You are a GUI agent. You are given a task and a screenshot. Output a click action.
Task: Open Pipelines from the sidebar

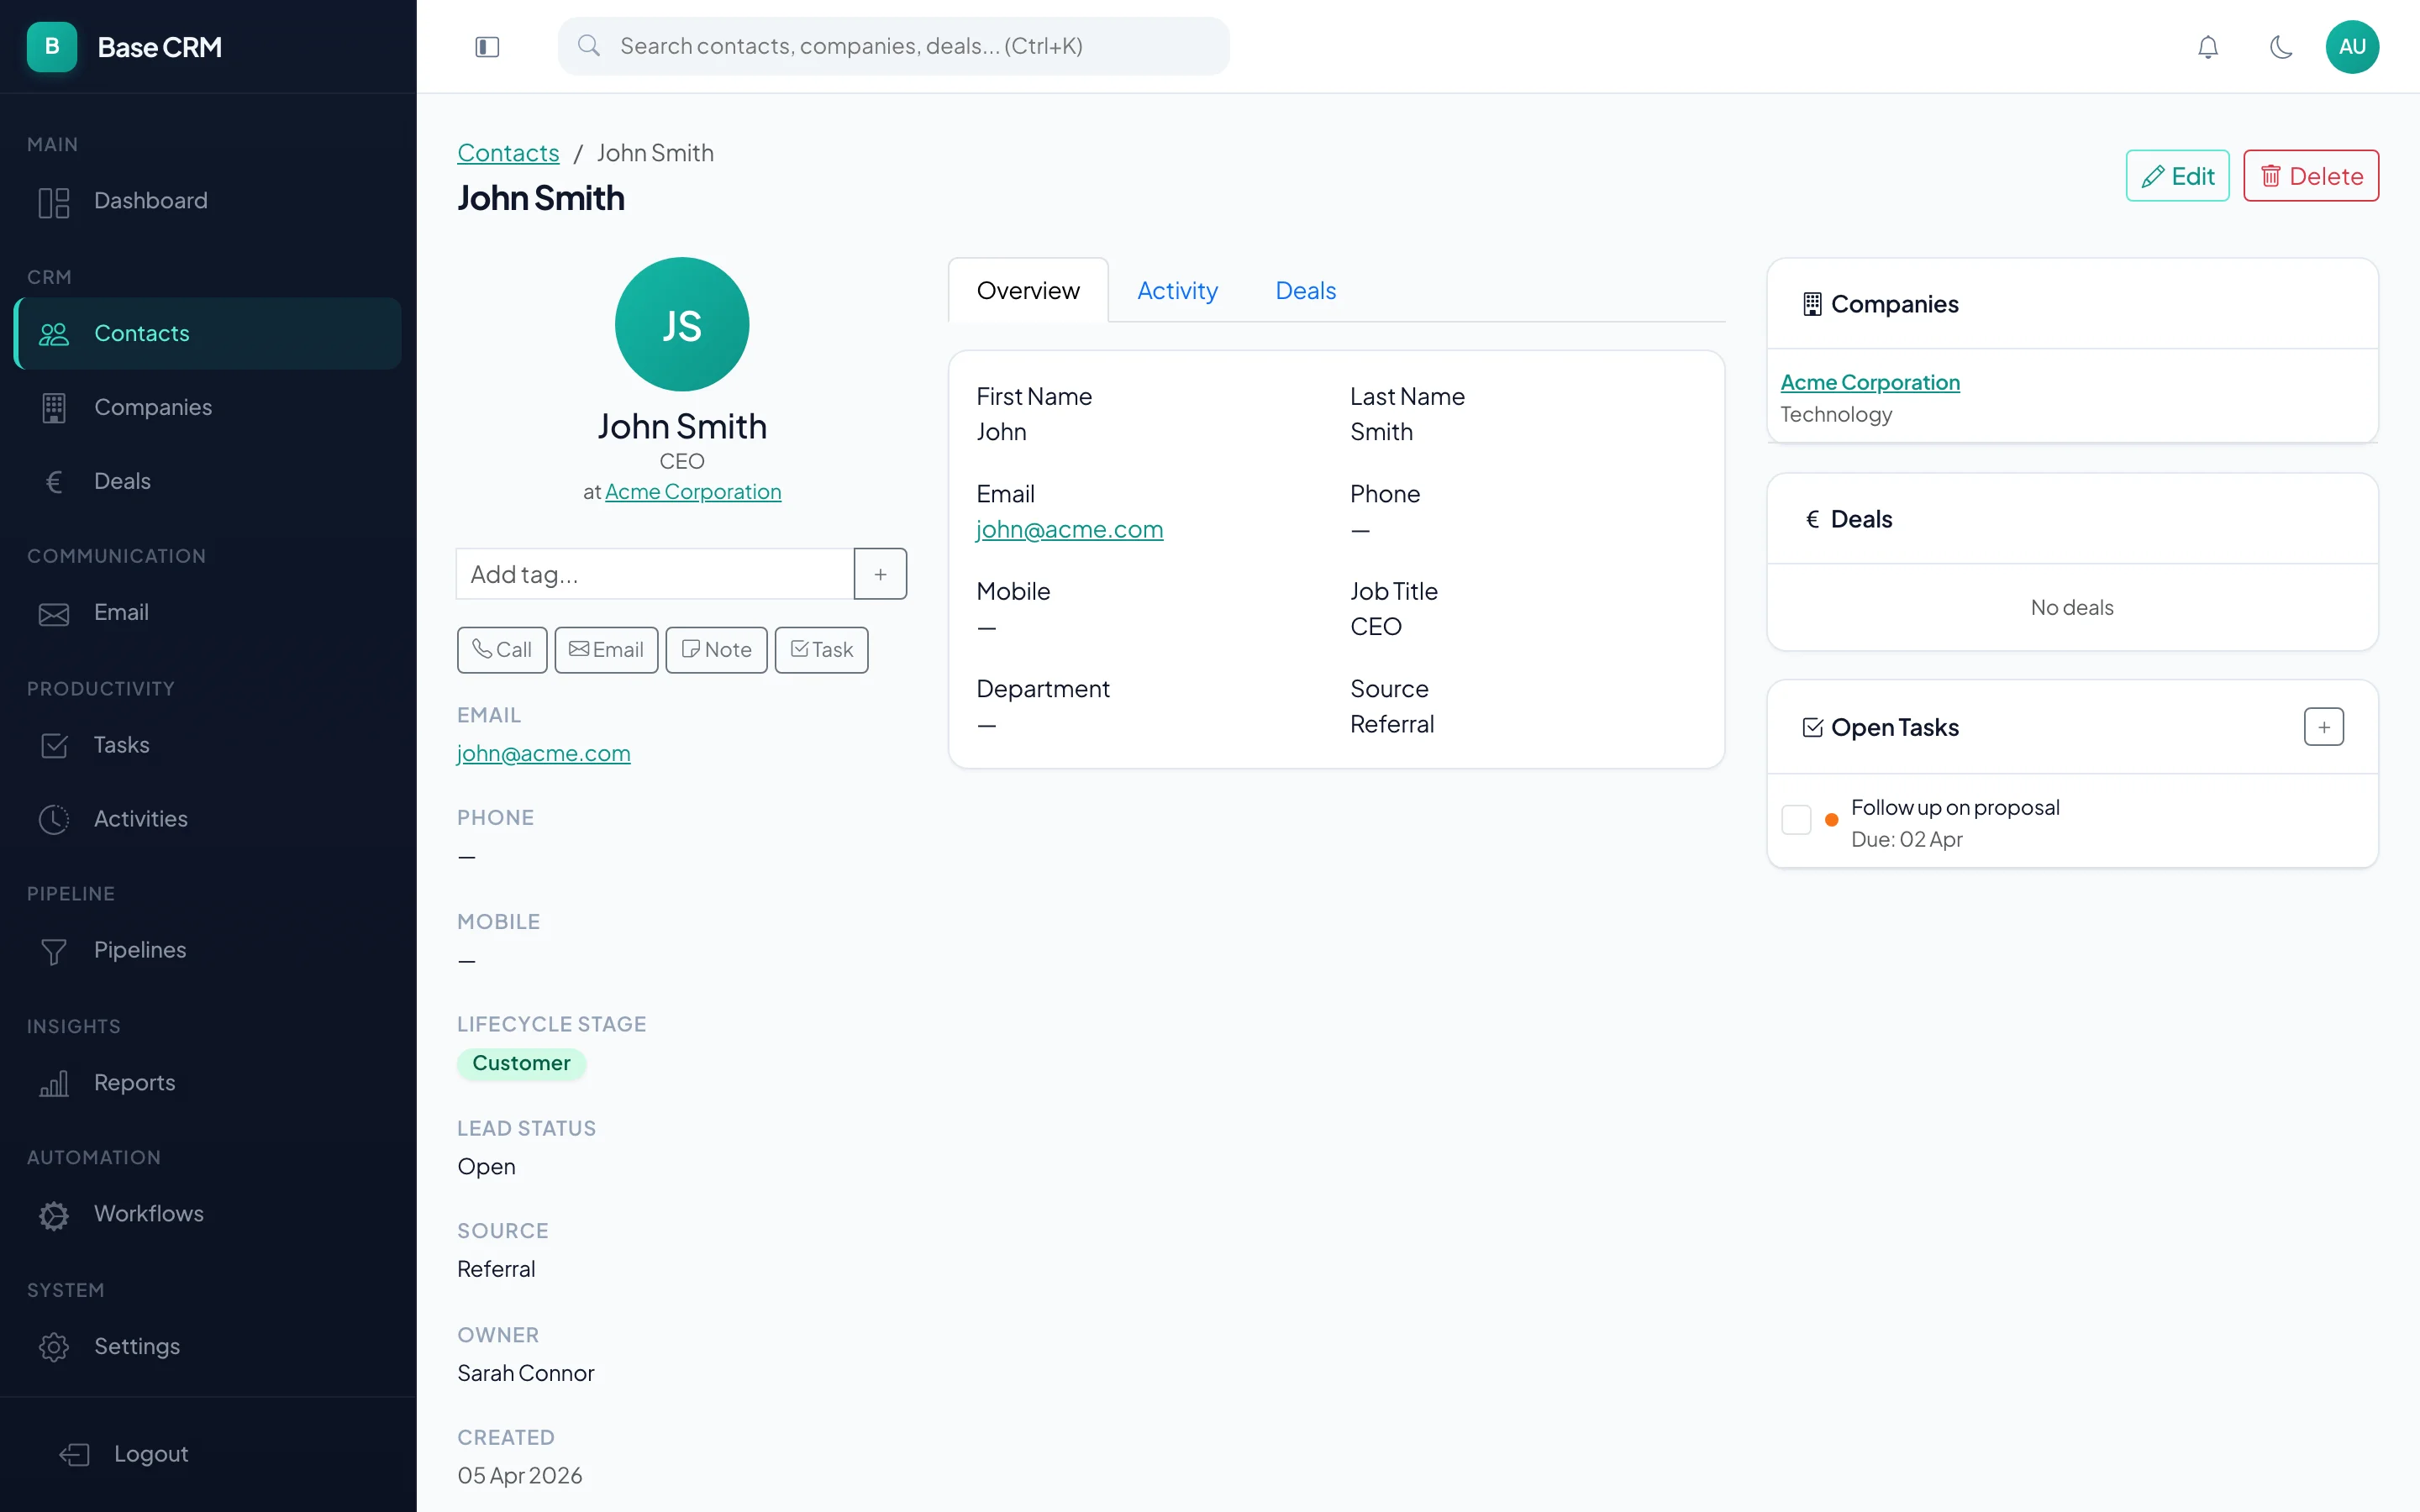coord(140,950)
